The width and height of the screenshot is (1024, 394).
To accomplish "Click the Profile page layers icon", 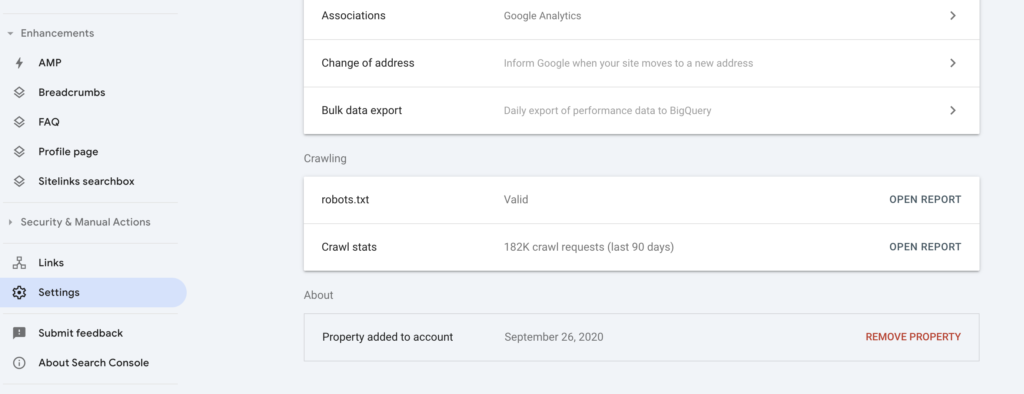I will (20, 152).
